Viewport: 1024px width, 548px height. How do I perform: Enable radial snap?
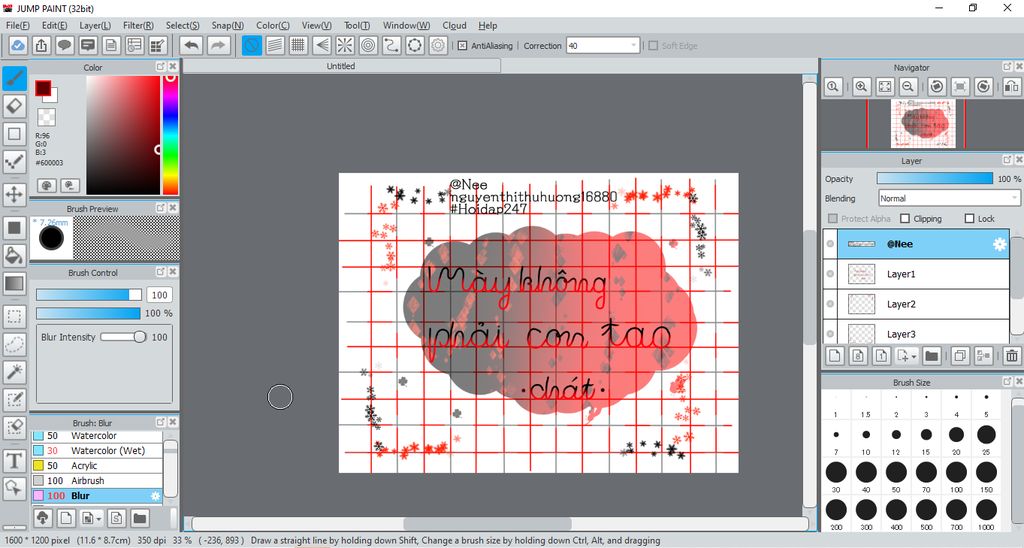tap(345, 45)
